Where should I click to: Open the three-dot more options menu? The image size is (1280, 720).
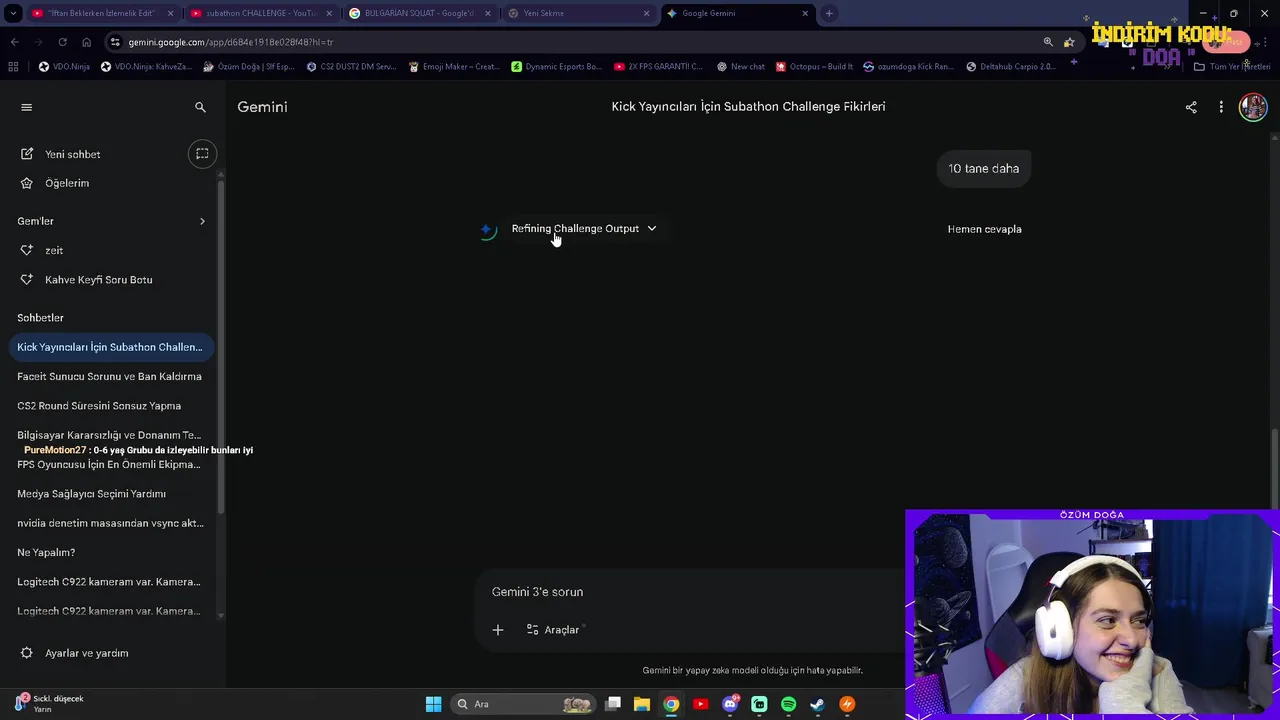point(1221,107)
